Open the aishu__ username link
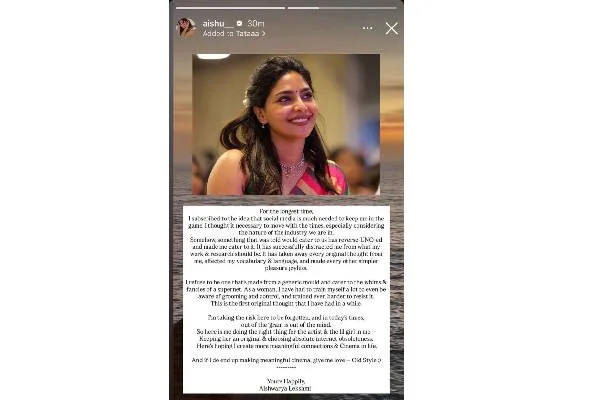The width and height of the screenshot is (600, 400). click(218, 23)
